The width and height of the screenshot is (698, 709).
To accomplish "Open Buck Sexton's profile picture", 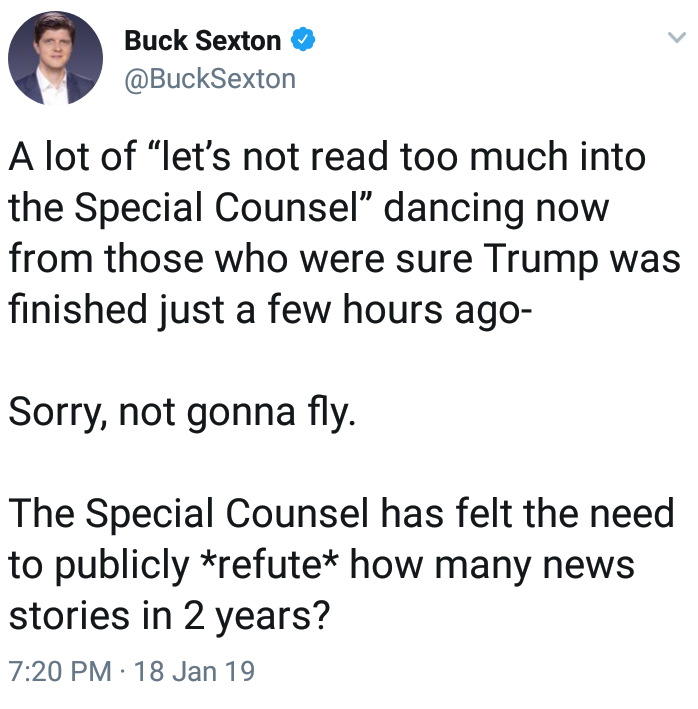I will tap(55, 58).
